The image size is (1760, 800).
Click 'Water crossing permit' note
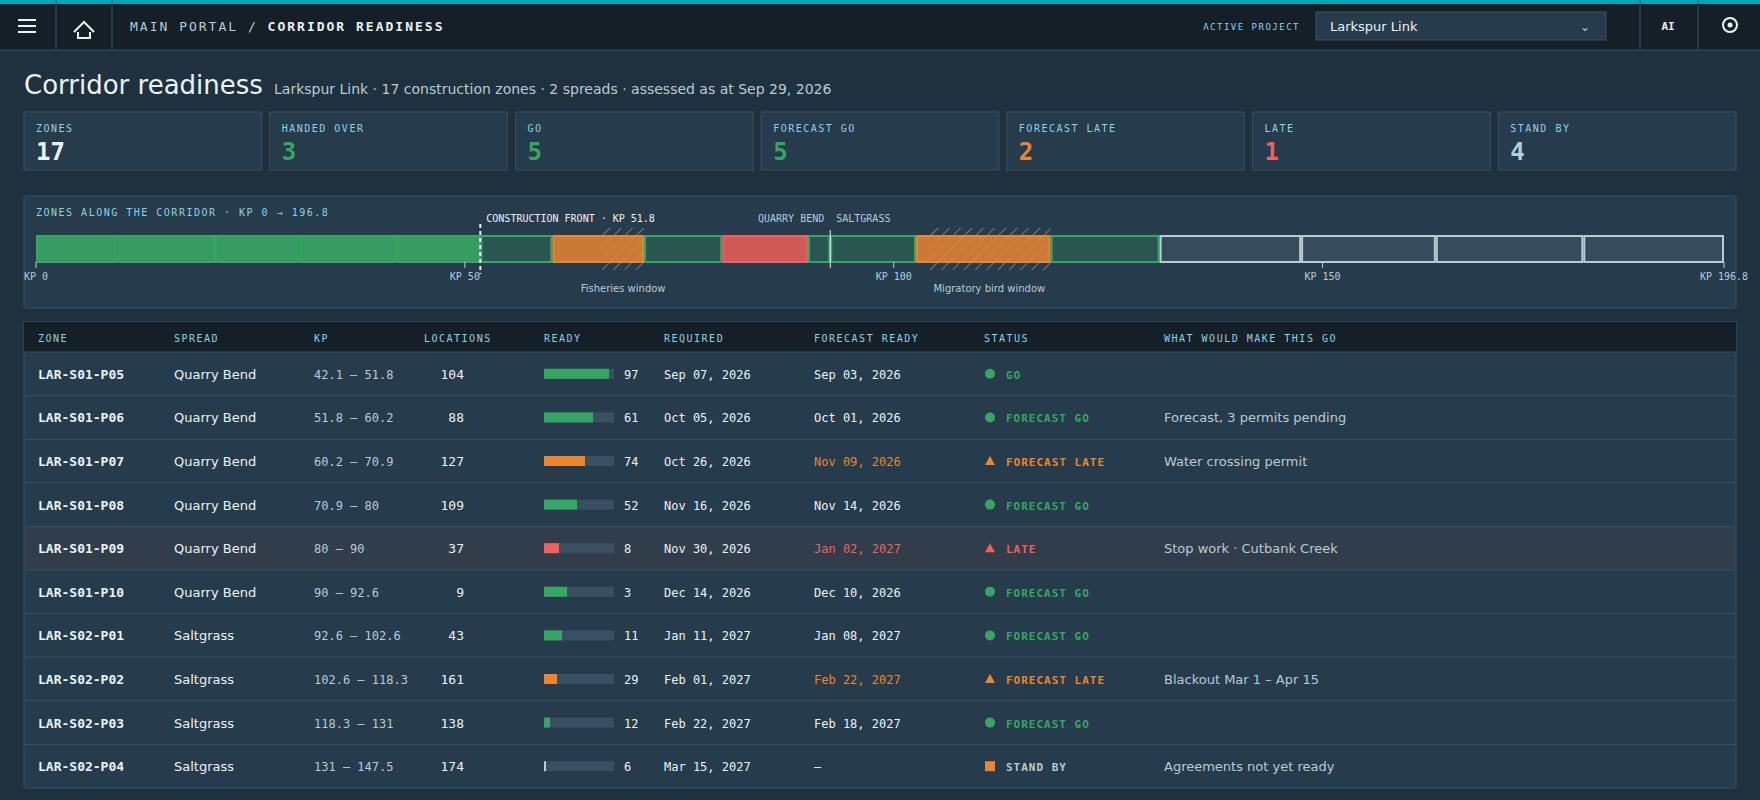tap(1235, 461)
